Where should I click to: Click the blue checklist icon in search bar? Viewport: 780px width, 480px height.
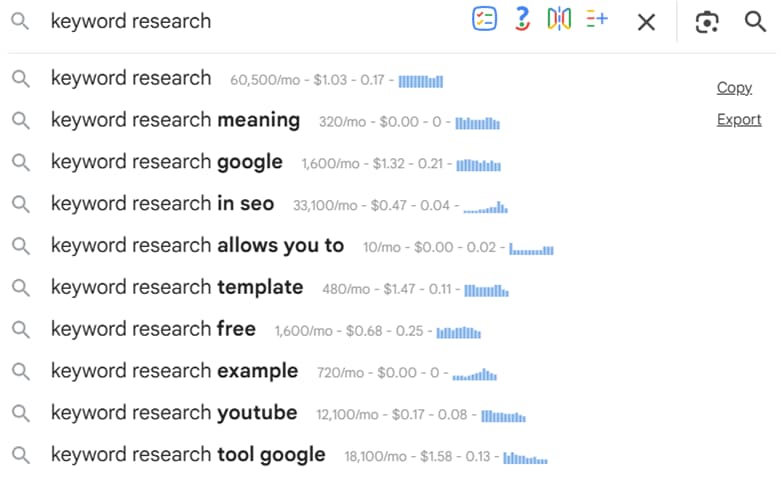[484, 20]
